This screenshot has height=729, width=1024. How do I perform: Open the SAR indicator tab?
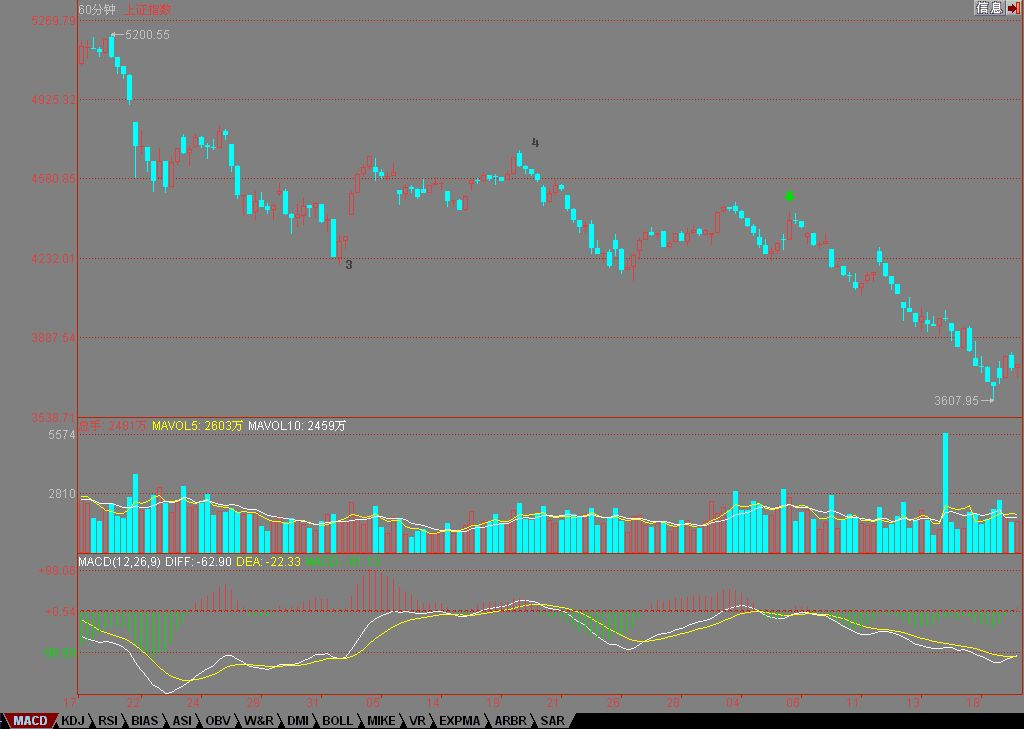click(x=551, y=721)
